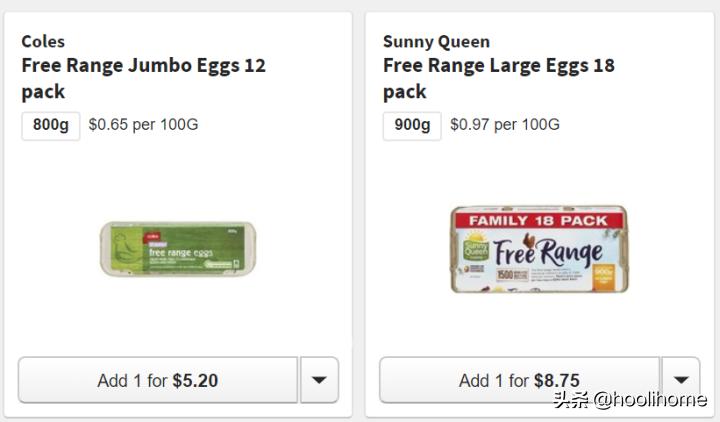Add Sunny Queen eggs for $8.75
The height and width of the screenshot is (422, 720).
pyautogui.click(x=519, y=380)
